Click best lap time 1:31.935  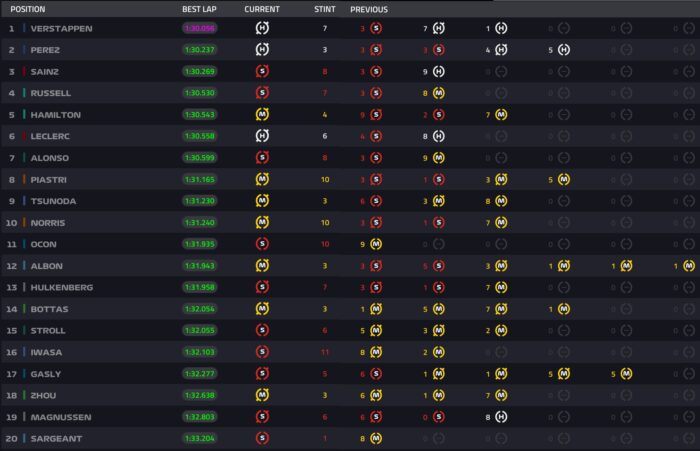[x=200, y=244]
